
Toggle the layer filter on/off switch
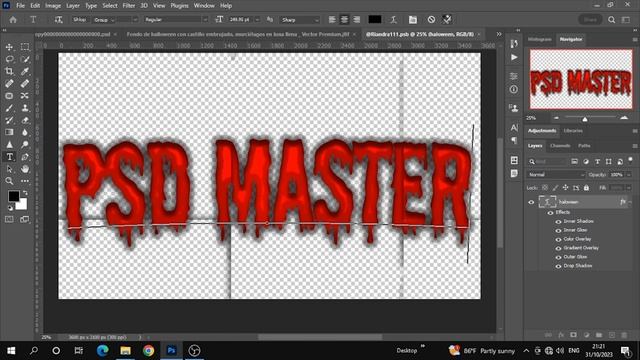pos(630,160)
